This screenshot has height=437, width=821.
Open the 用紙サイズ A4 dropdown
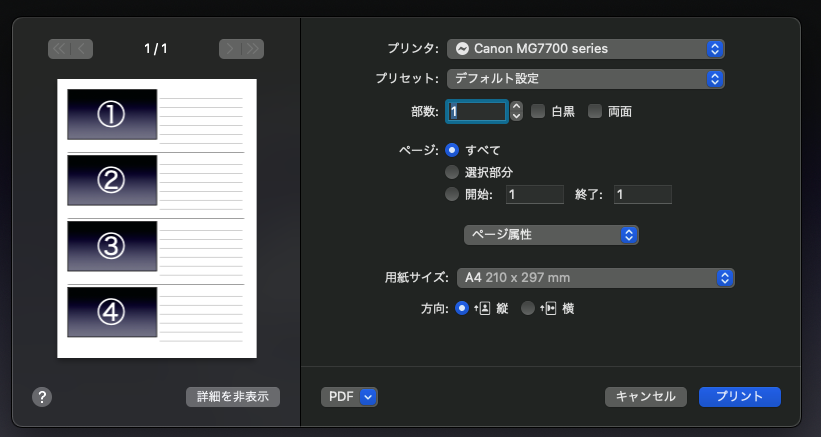point(596,278)
